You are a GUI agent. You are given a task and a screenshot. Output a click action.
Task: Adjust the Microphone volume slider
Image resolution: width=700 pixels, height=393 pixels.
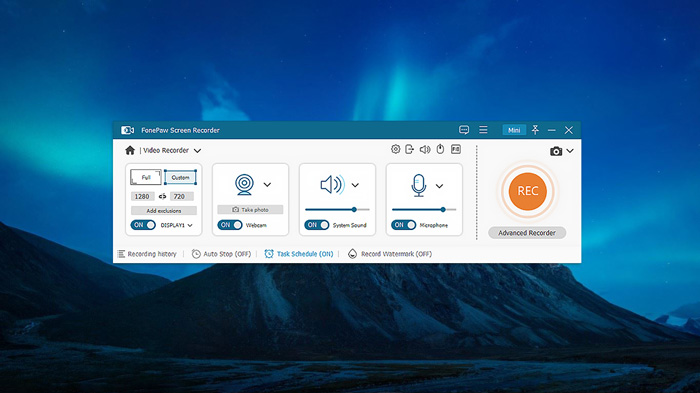click(x=424, y=209)
